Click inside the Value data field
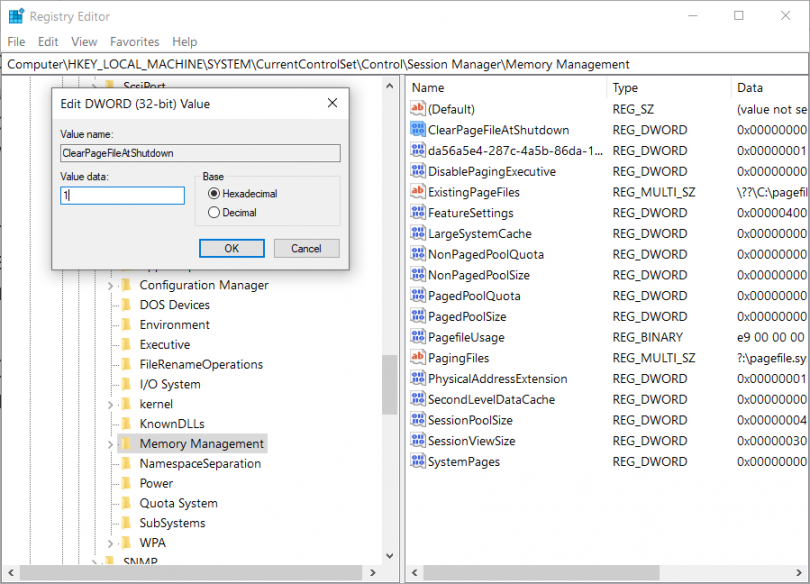 (x=120, y=195)
